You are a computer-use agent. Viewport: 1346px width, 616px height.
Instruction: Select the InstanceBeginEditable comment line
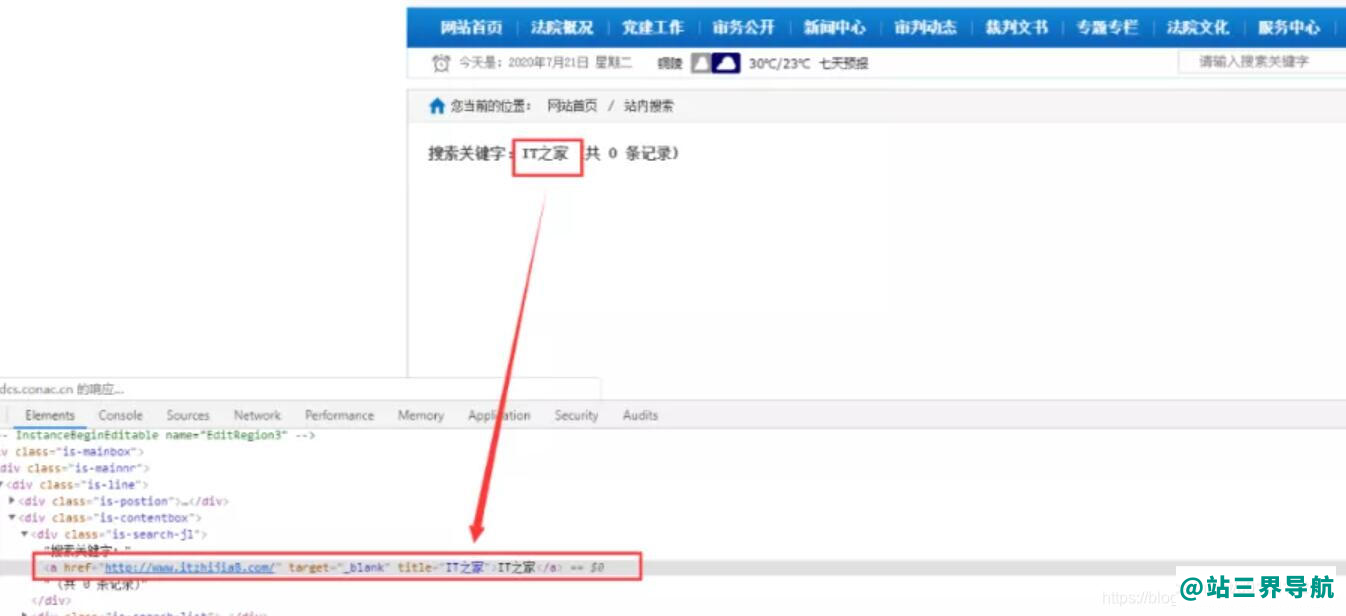160,436
